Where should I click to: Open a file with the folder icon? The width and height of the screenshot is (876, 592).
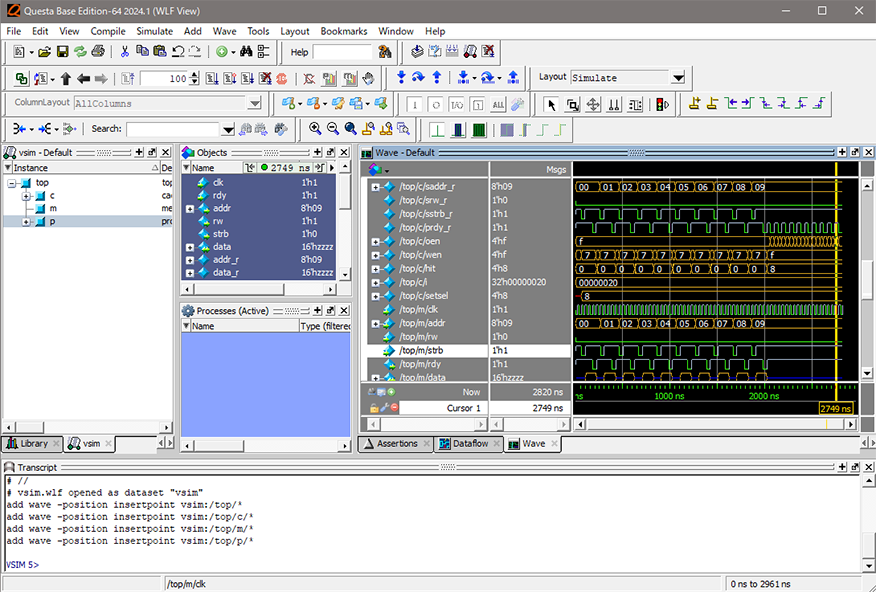click(x=45, y=52)
